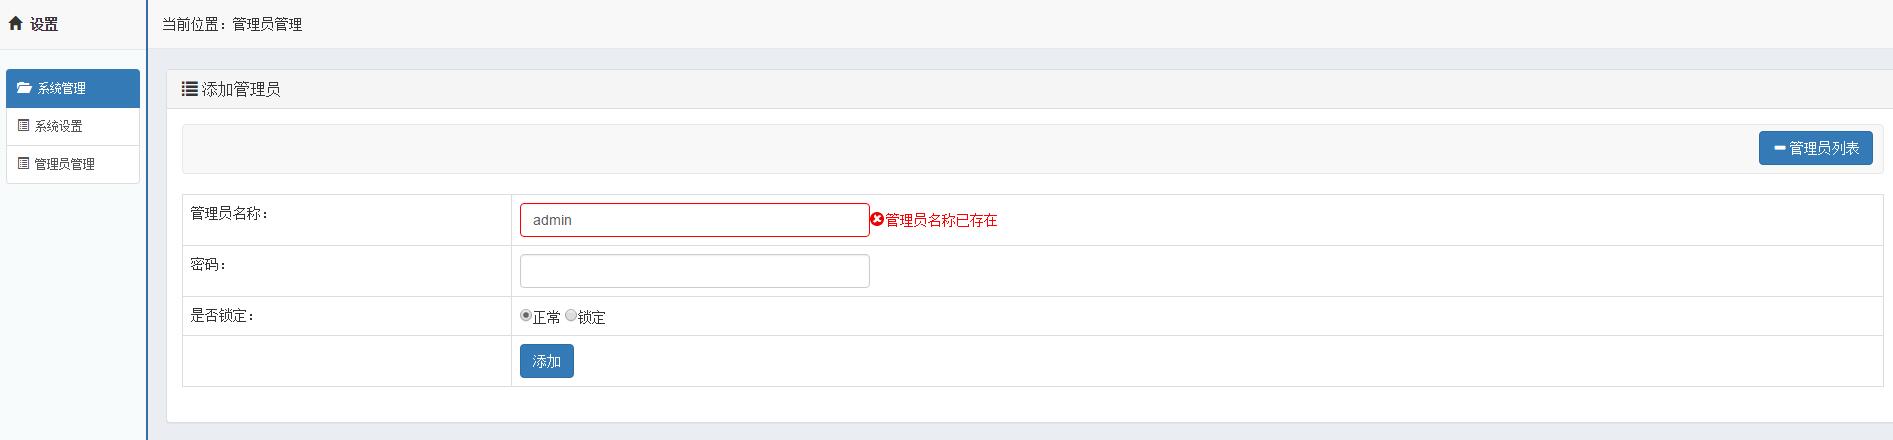The width and height of the screenshot is (1893, 440).
Task: Click the icon beside sidebar 管理员管理
Action: point(24,163)
